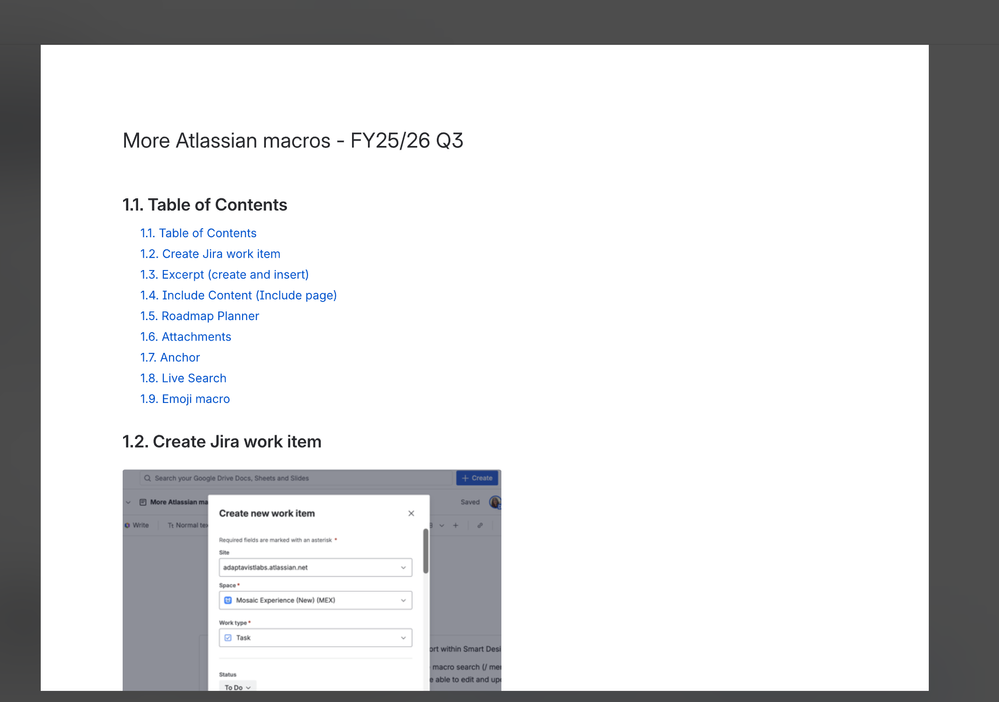Screen dimensions: 999x702
Task: Click the Task work type icon
Action: click(228, 637)
